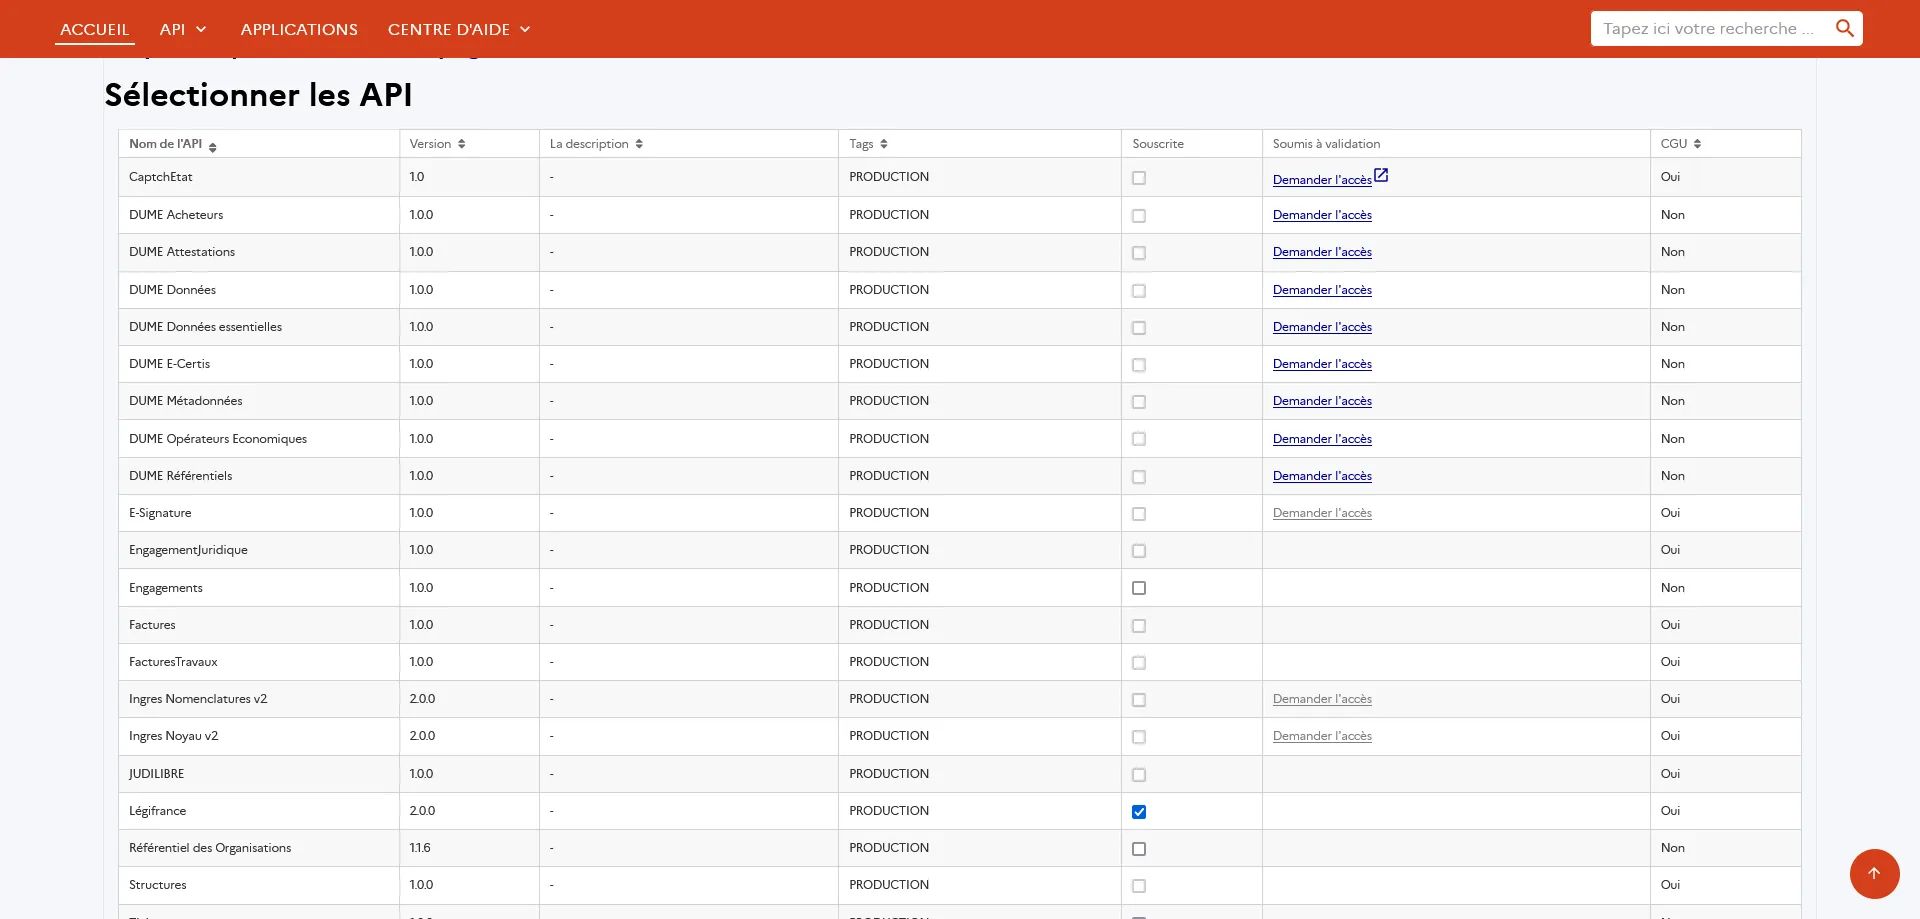Request access for DUME Acheteurs
Image resolution: width=1920 pixels, height=919 pixels.
[x=1322, y=215]
